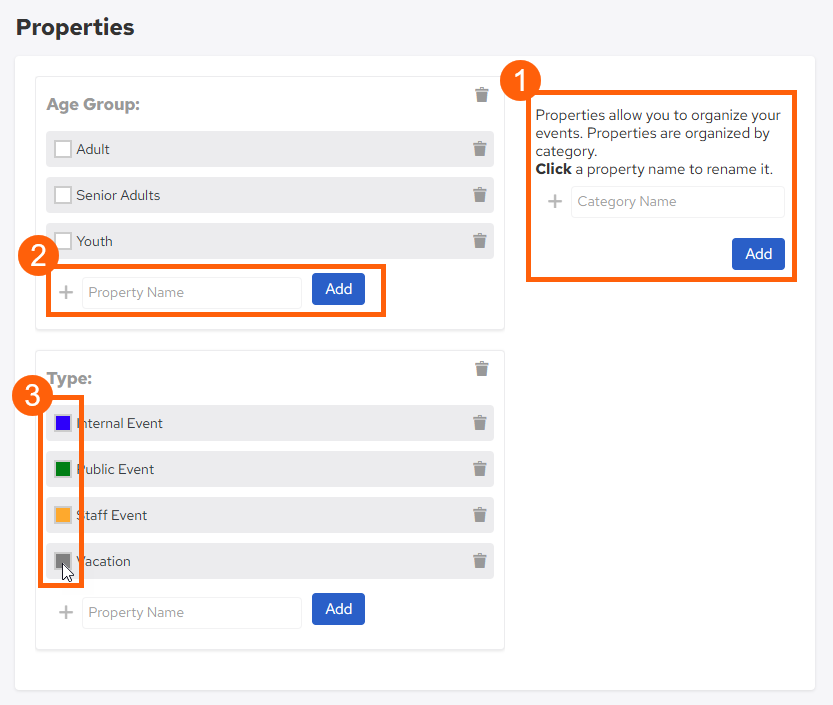
Task: Delete the Youth property
Action: 480,241
